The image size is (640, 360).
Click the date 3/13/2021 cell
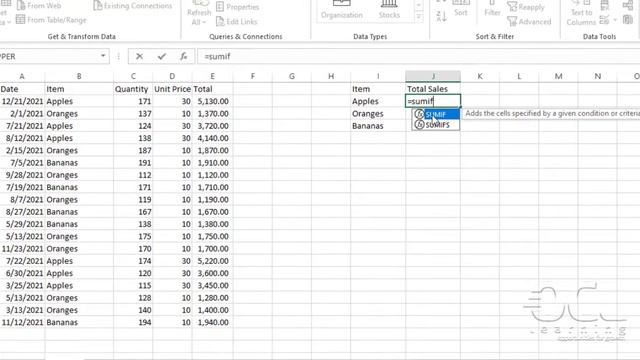tap(22, 310)
